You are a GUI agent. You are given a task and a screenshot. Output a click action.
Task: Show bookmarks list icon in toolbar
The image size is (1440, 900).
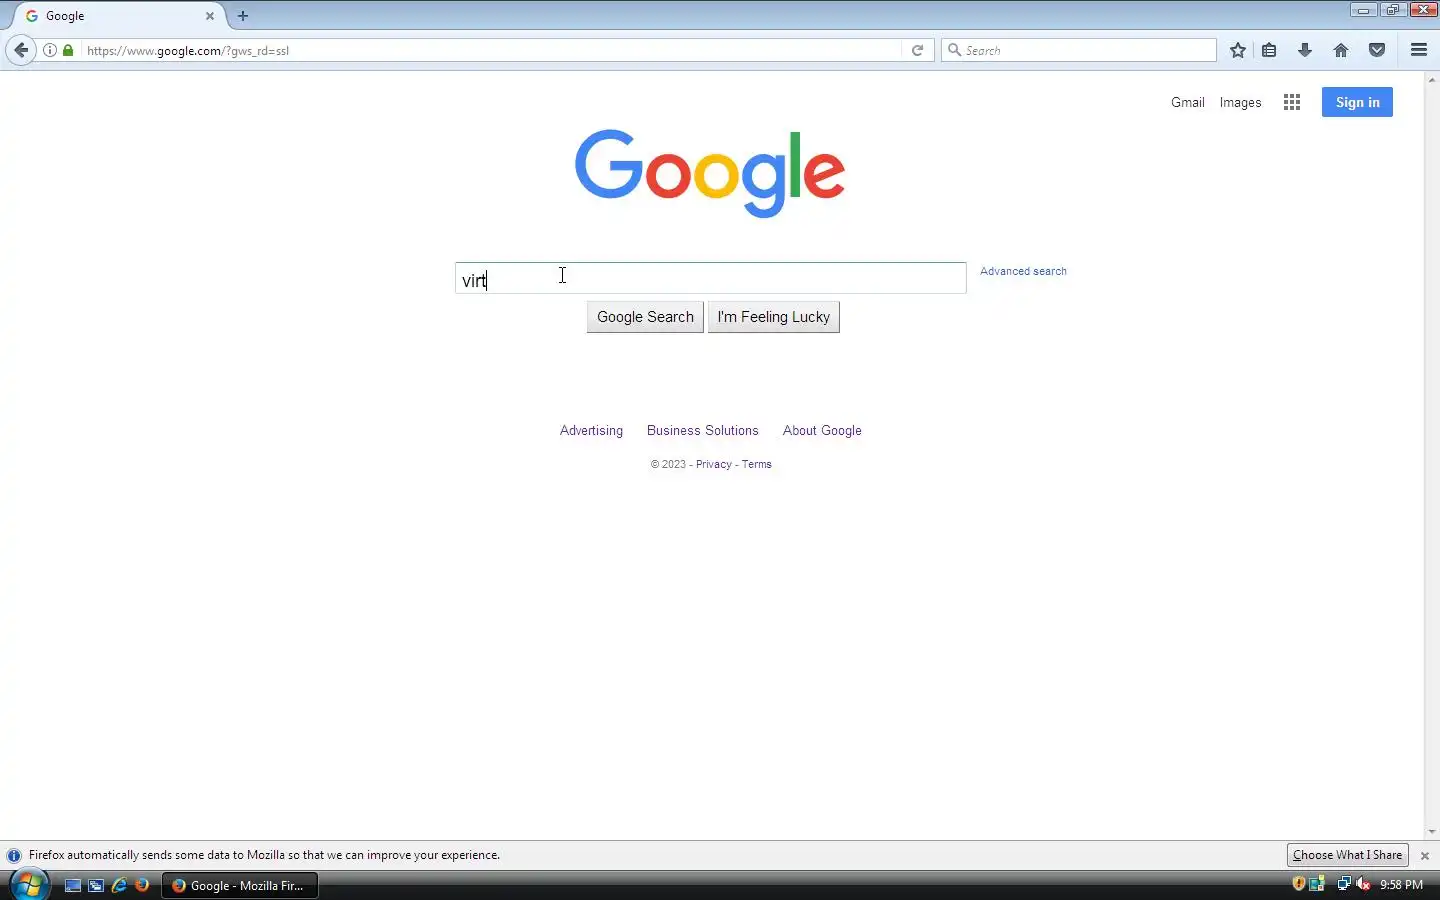pyautogui.click(x=1269, y=50)
